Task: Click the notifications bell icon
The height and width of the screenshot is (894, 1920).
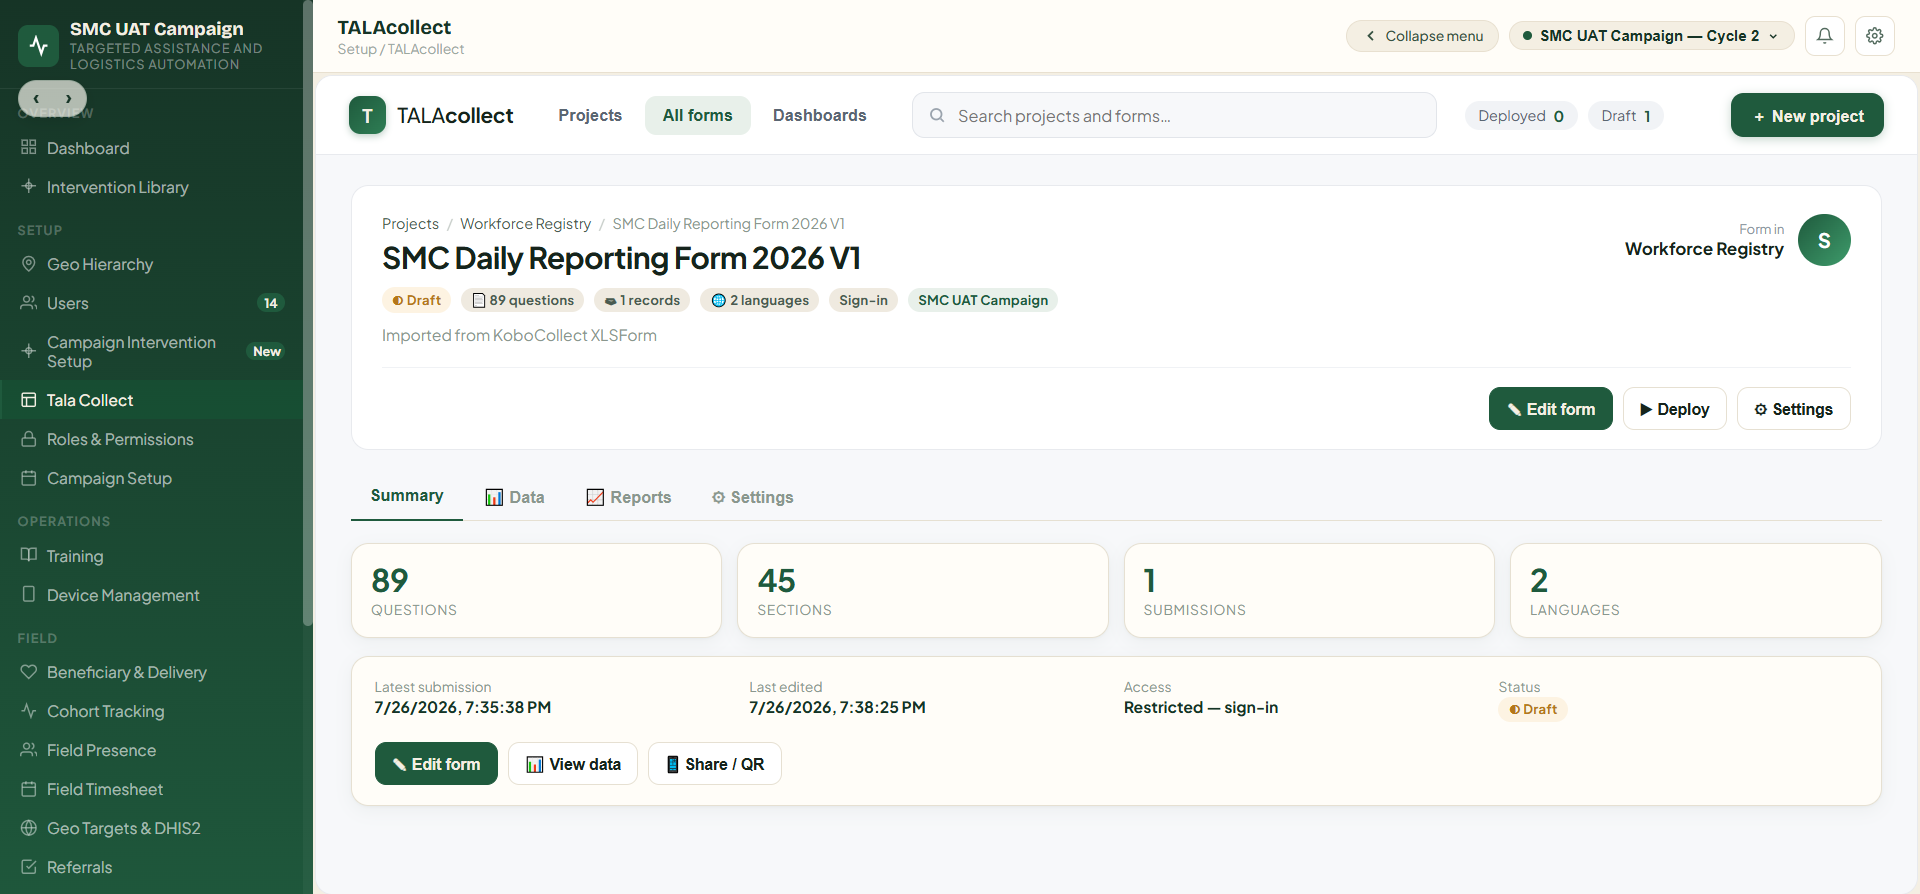Action: pos(1824,36)
